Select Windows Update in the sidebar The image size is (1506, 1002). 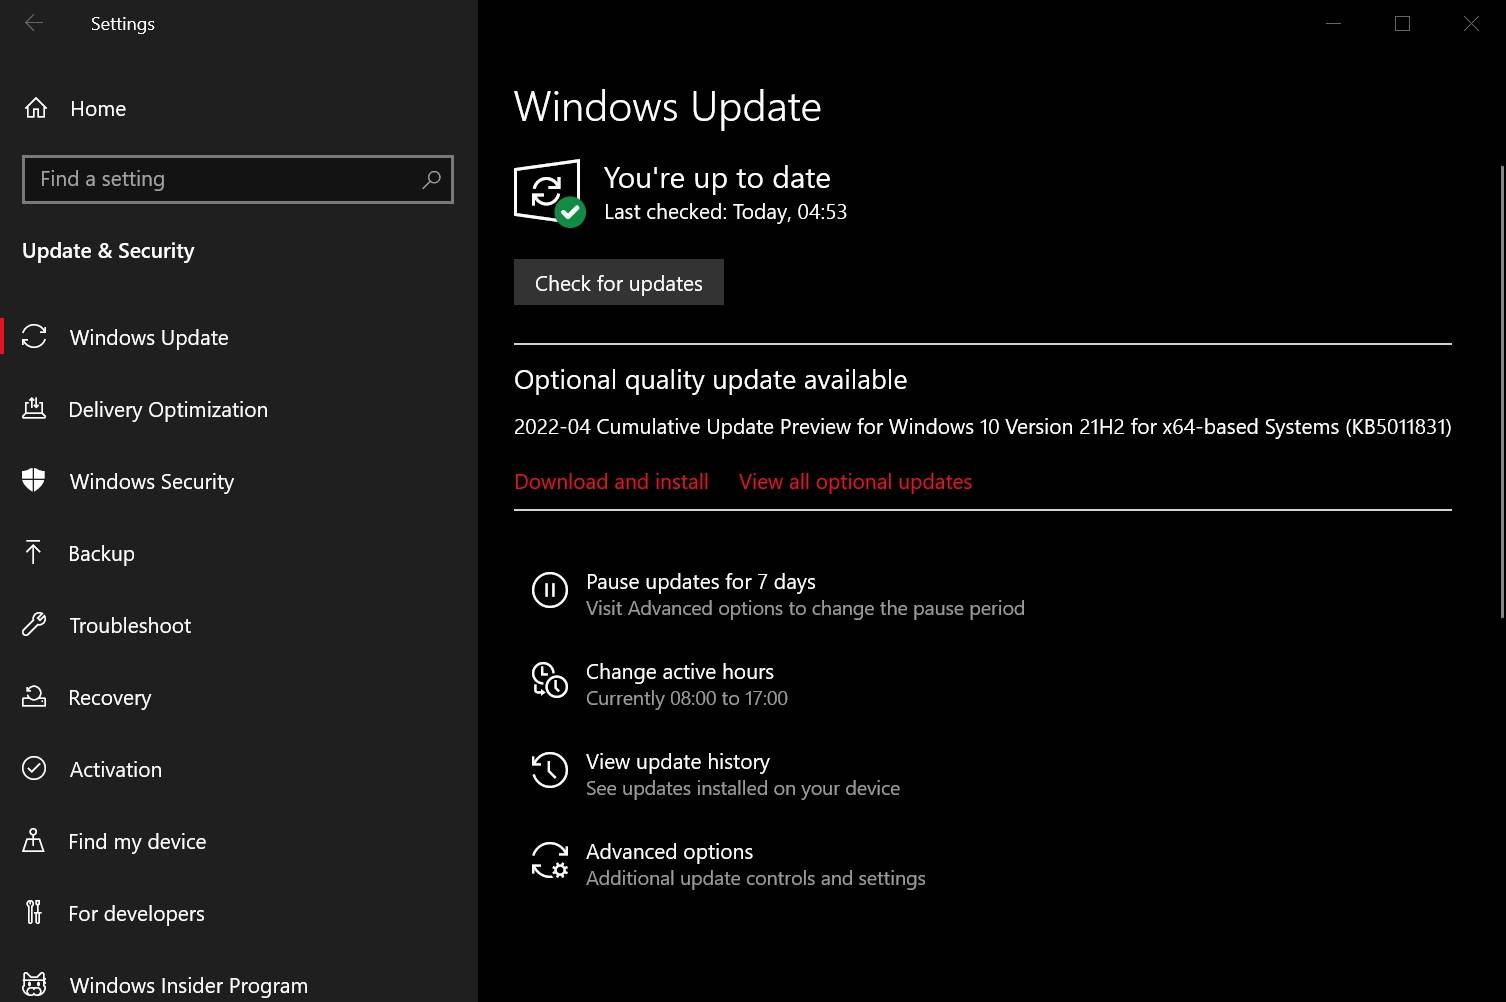[x=147, y=337]
